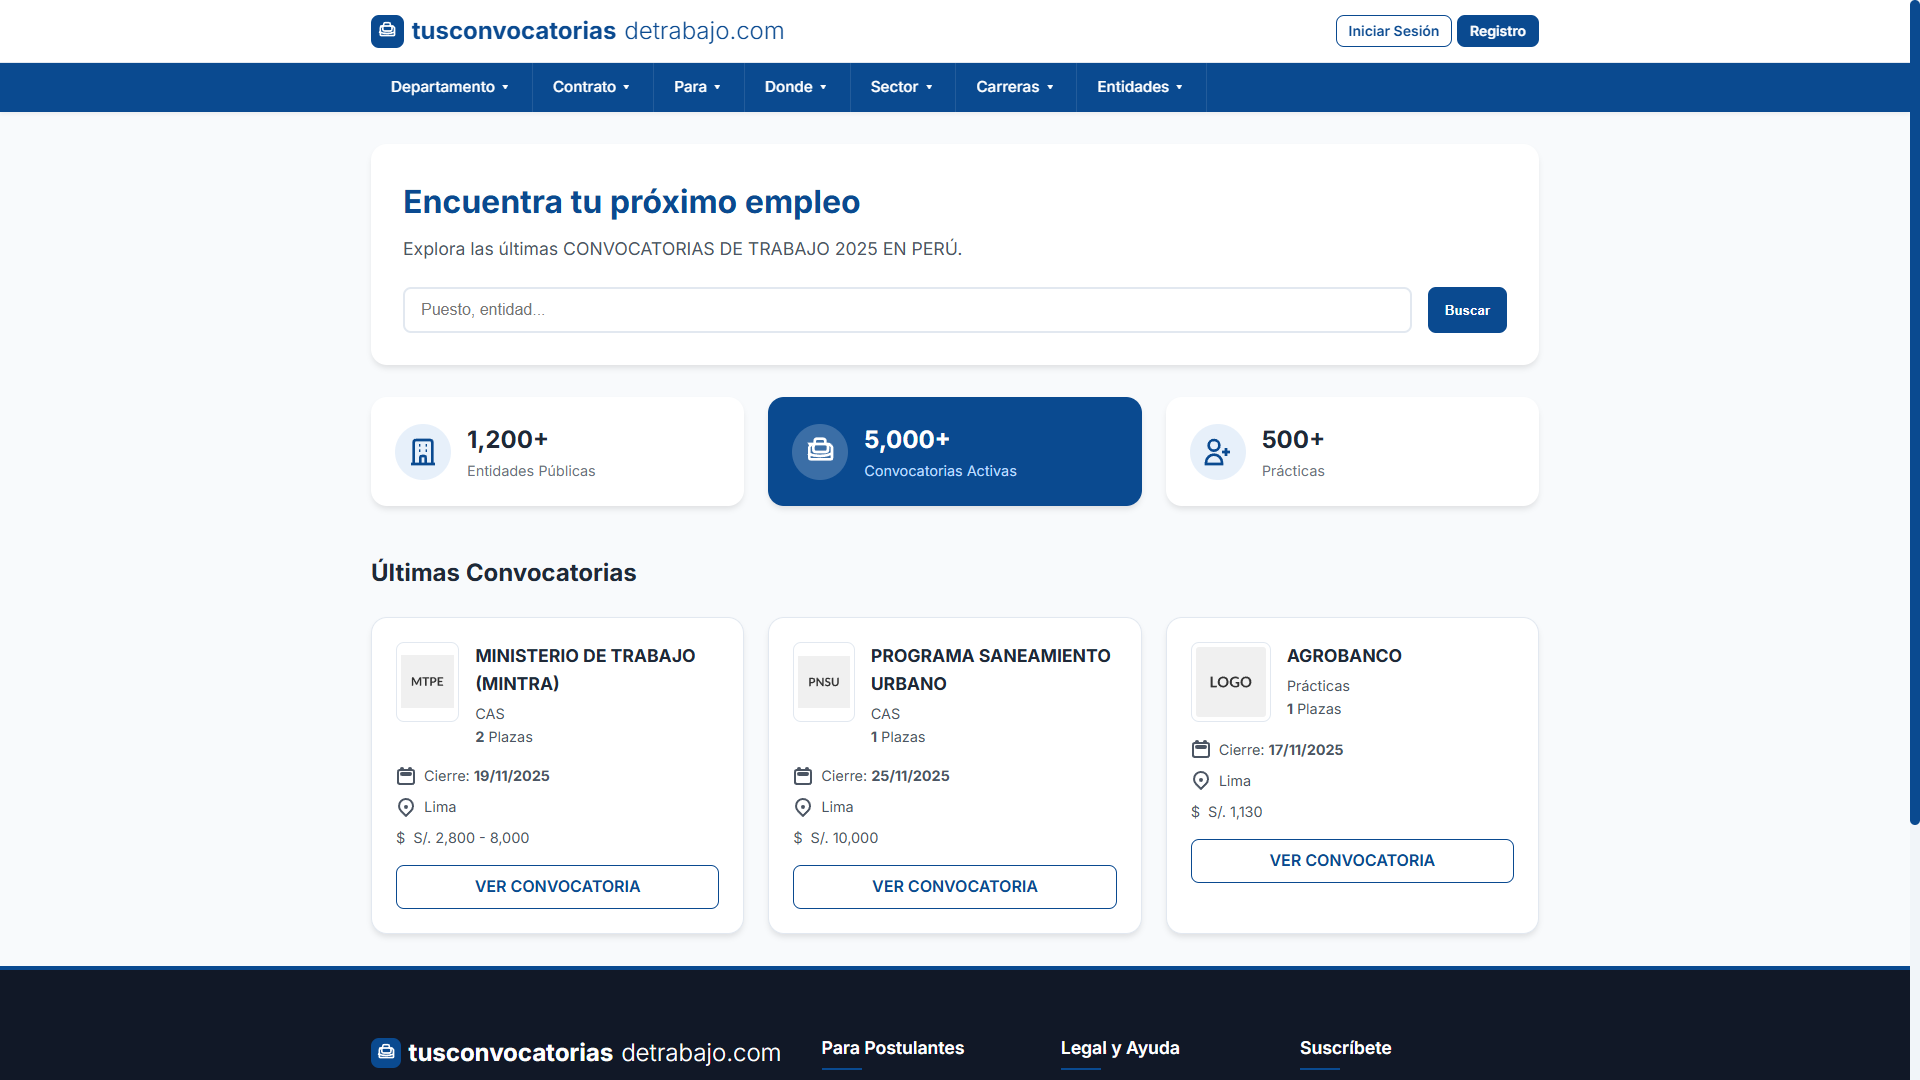Click the footer briefcase logo icon
The image size is (1920, 1080).
(x=386, y=1052)
